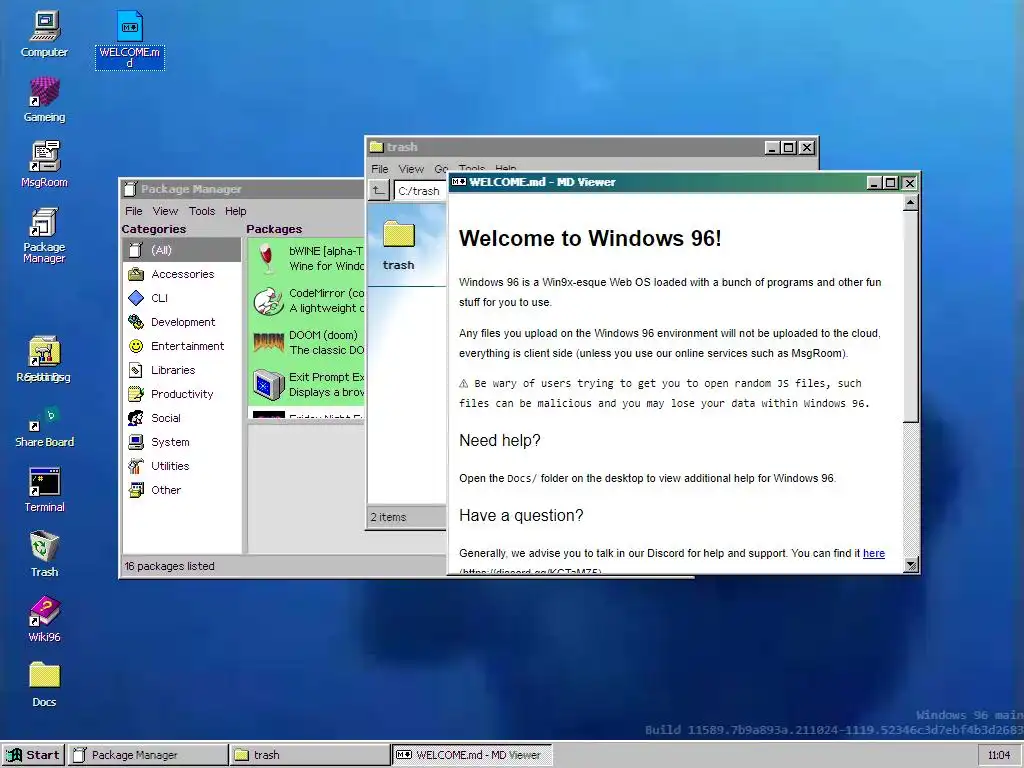Select the Exit Prompt package icon
1024x768 pixels.
[x=268, y=385]
